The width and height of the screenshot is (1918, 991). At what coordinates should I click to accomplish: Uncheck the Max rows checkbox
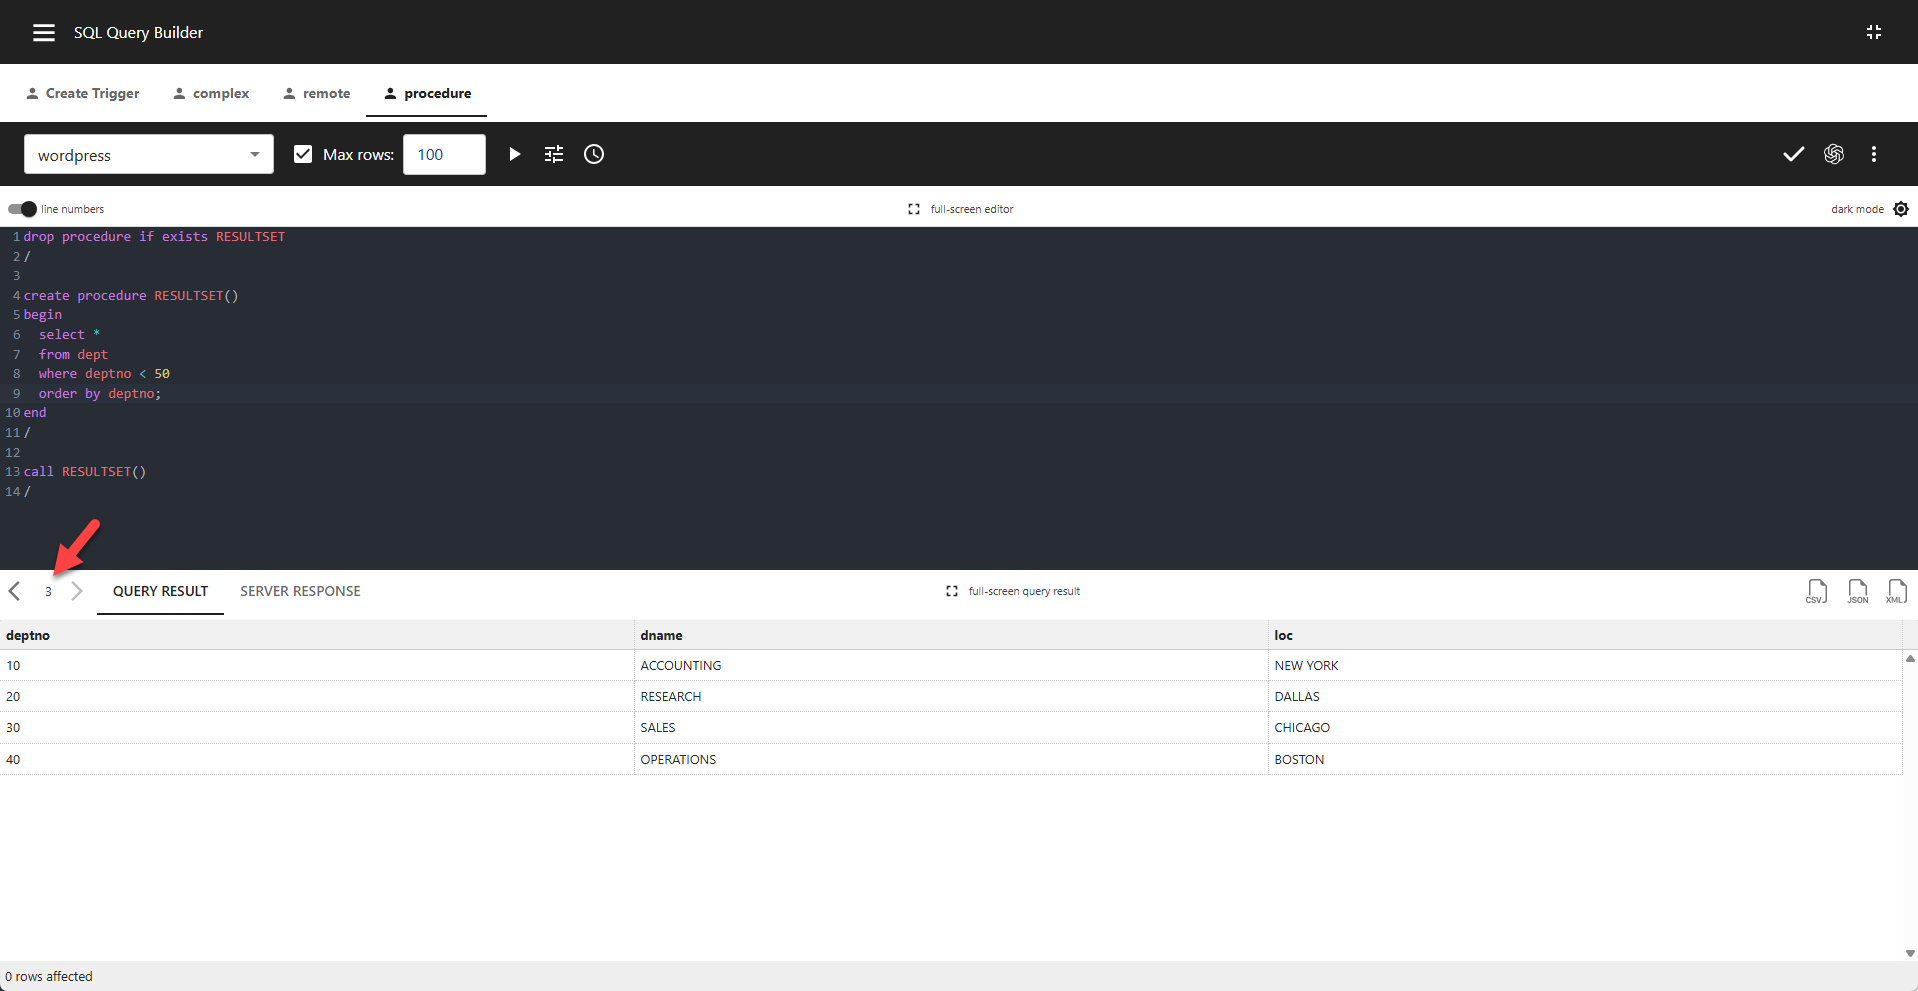pyautogui.click(x=302, y=154)
